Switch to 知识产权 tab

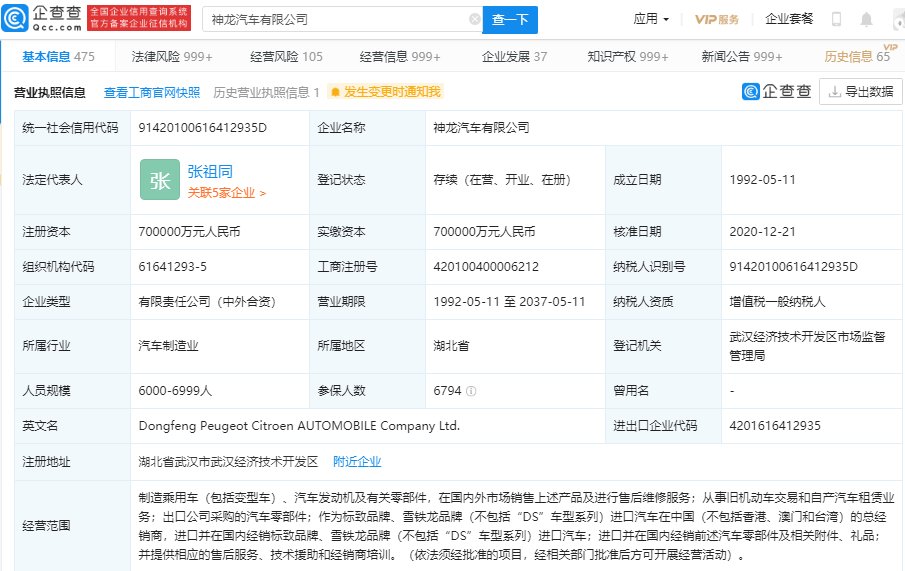point(627,57)
